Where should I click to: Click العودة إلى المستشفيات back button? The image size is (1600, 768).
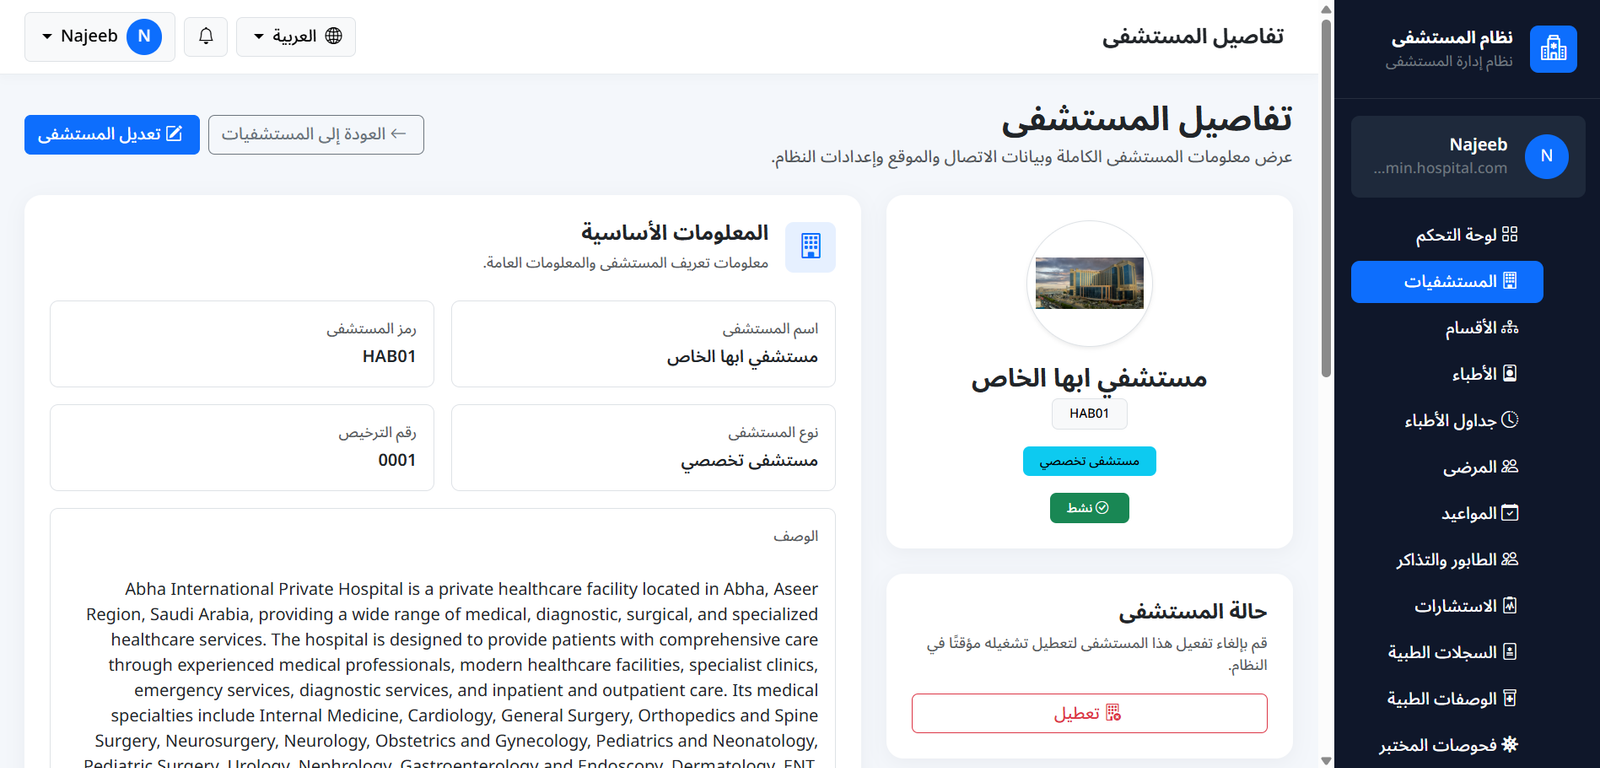(316, 135)
